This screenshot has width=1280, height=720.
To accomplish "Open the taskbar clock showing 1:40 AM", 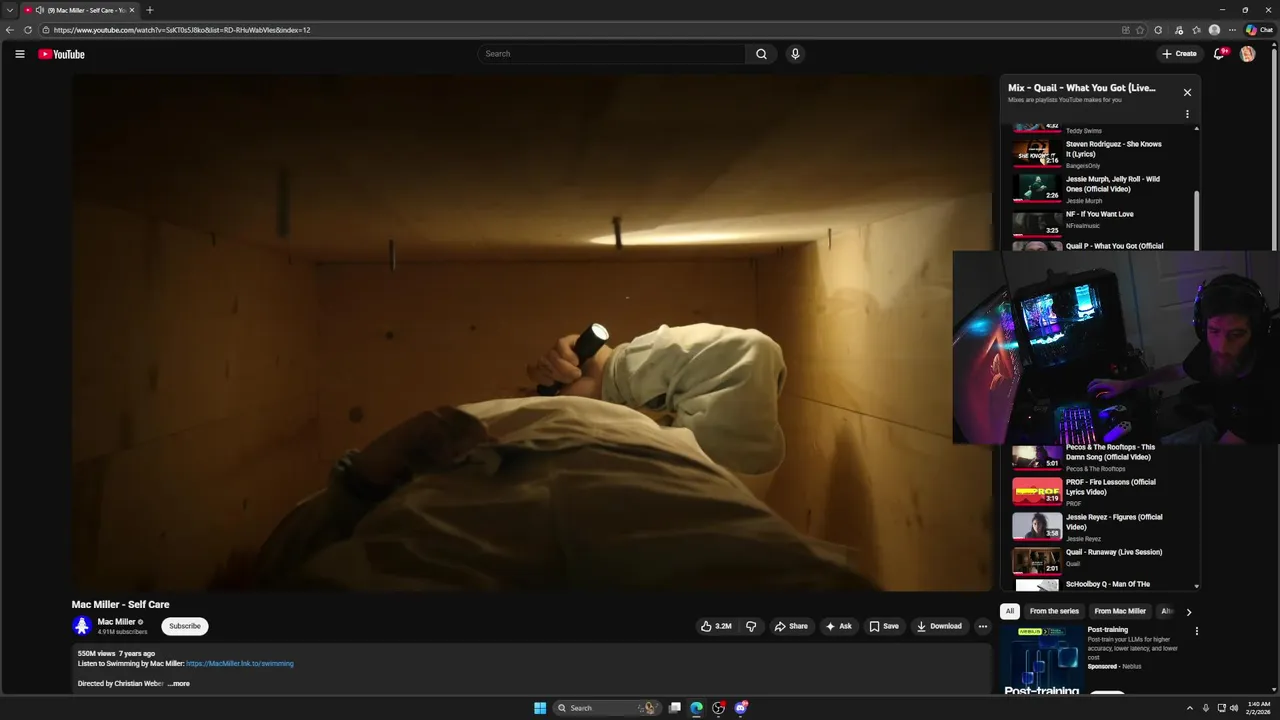I will pos(1259,708).
